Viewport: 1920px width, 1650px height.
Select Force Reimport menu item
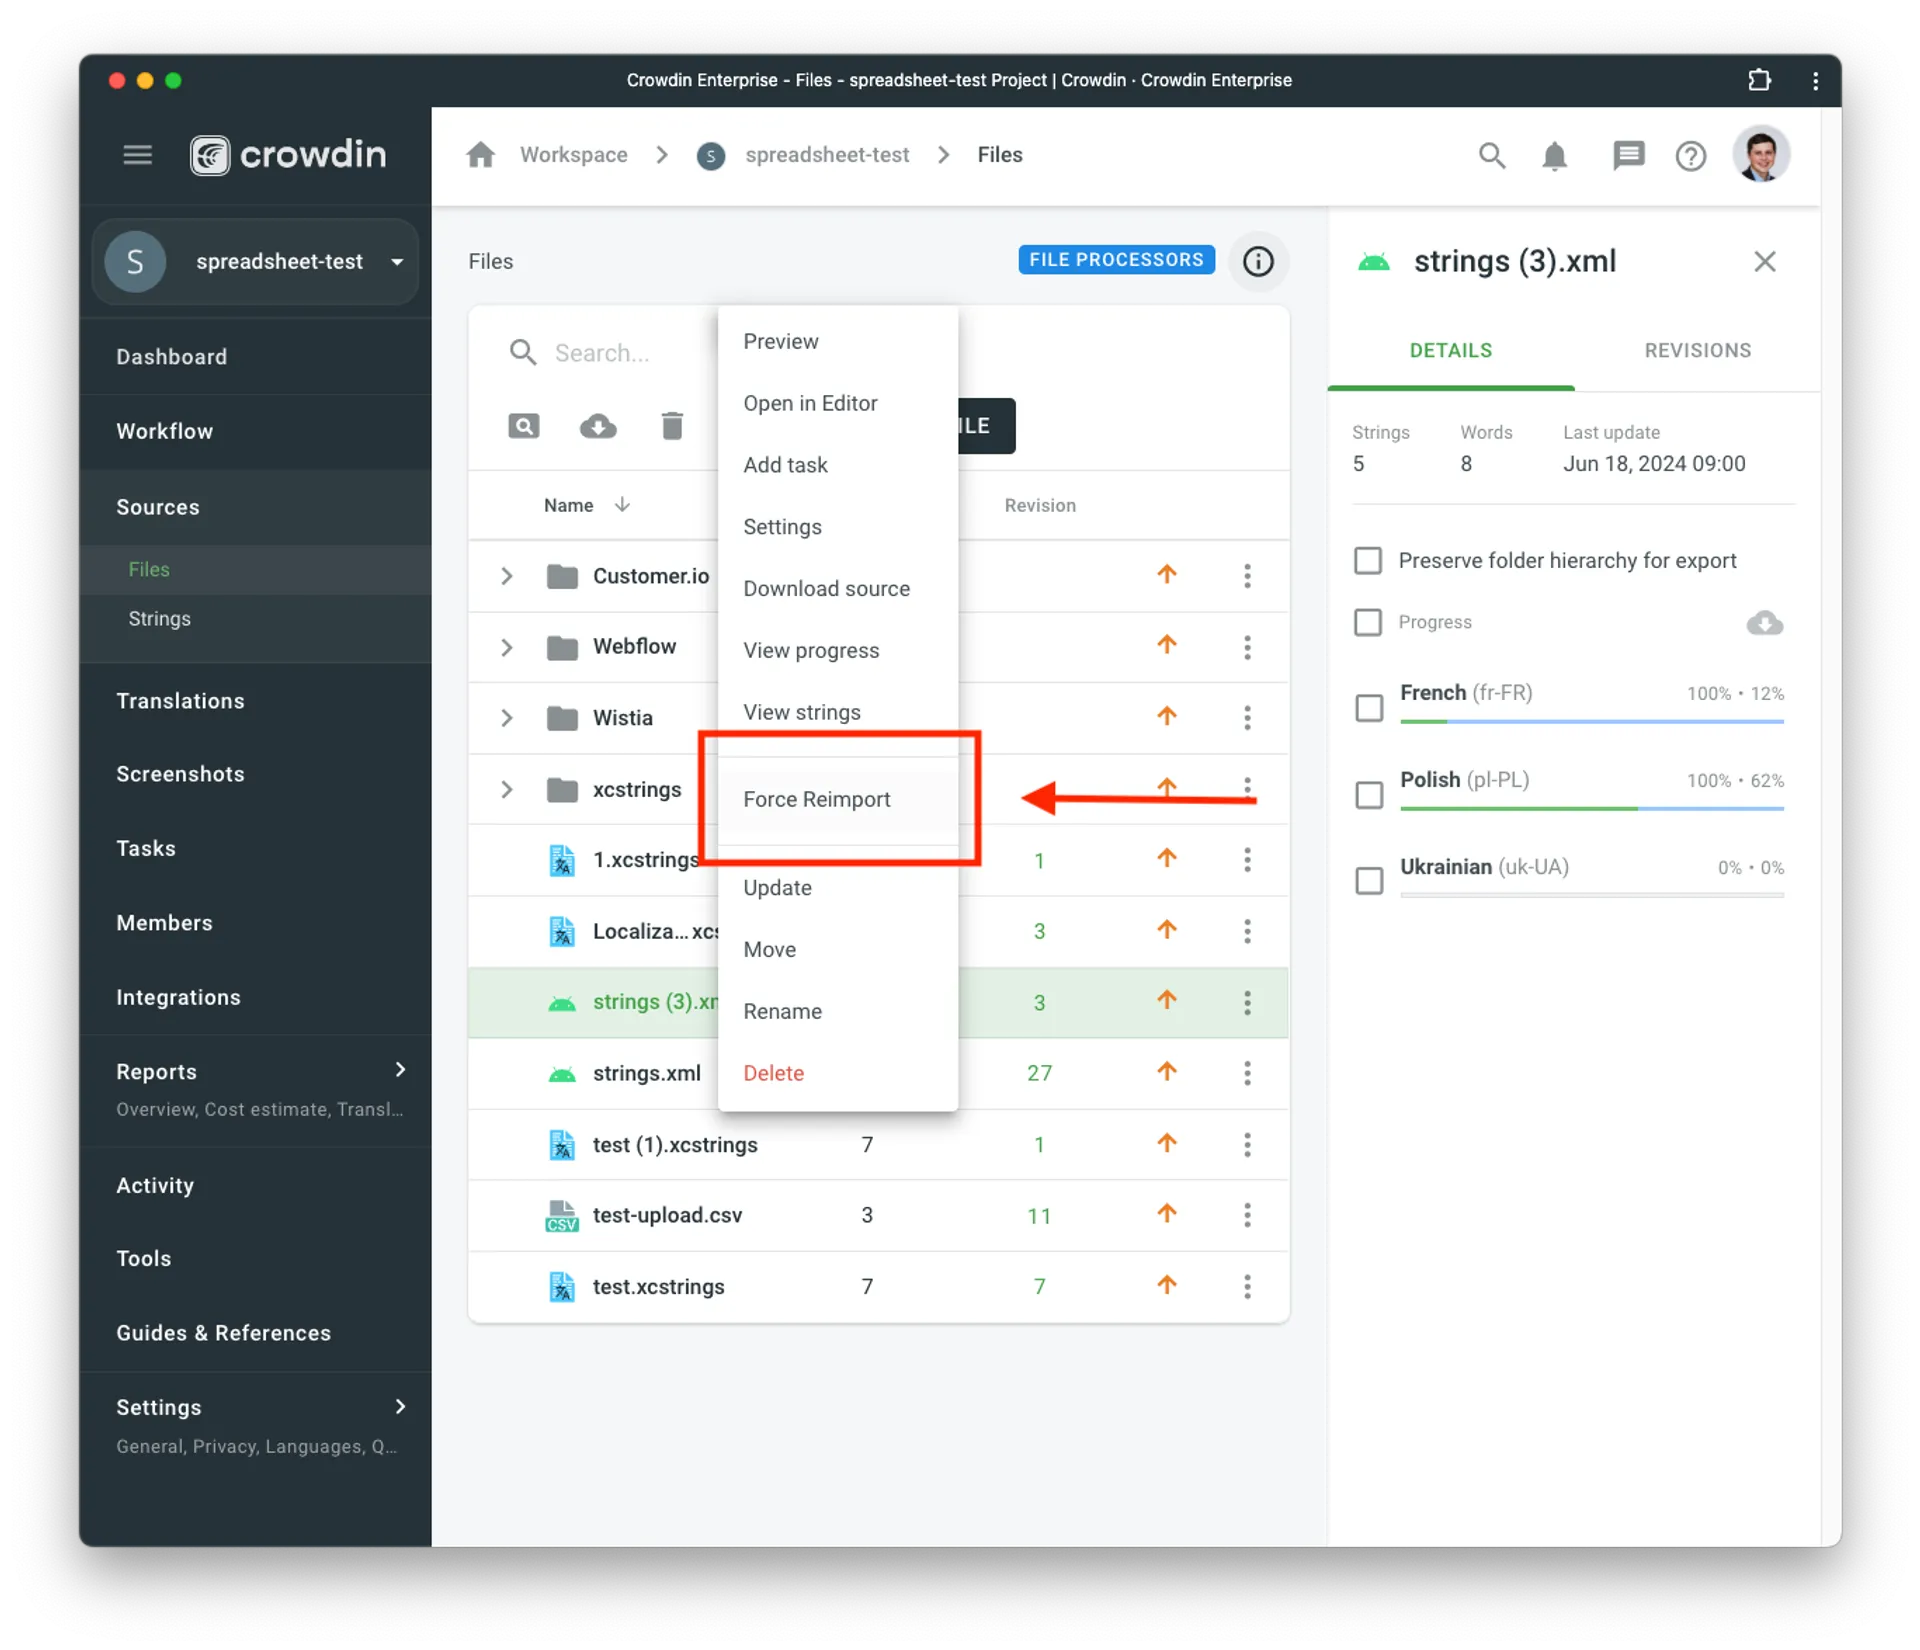817,799
